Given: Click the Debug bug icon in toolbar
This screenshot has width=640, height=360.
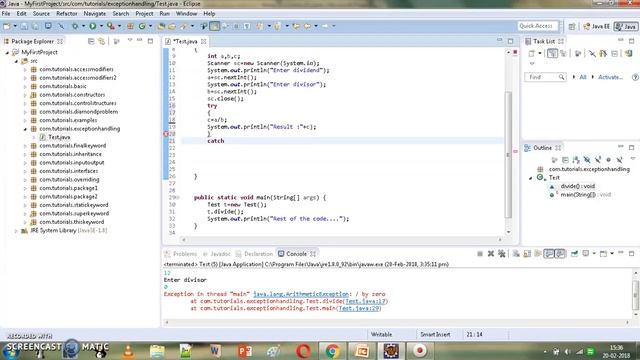Looking at the screenshot, I should click(75, 26).
